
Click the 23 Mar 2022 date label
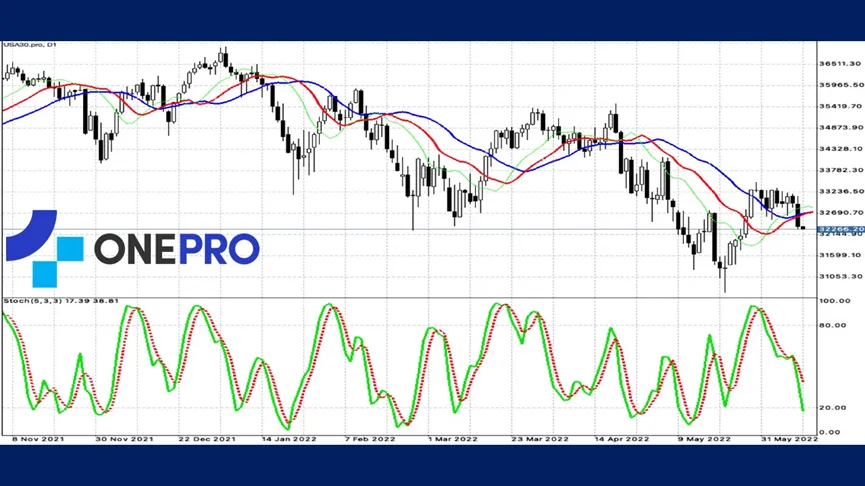pyautogui.click(x=540, y=439)
